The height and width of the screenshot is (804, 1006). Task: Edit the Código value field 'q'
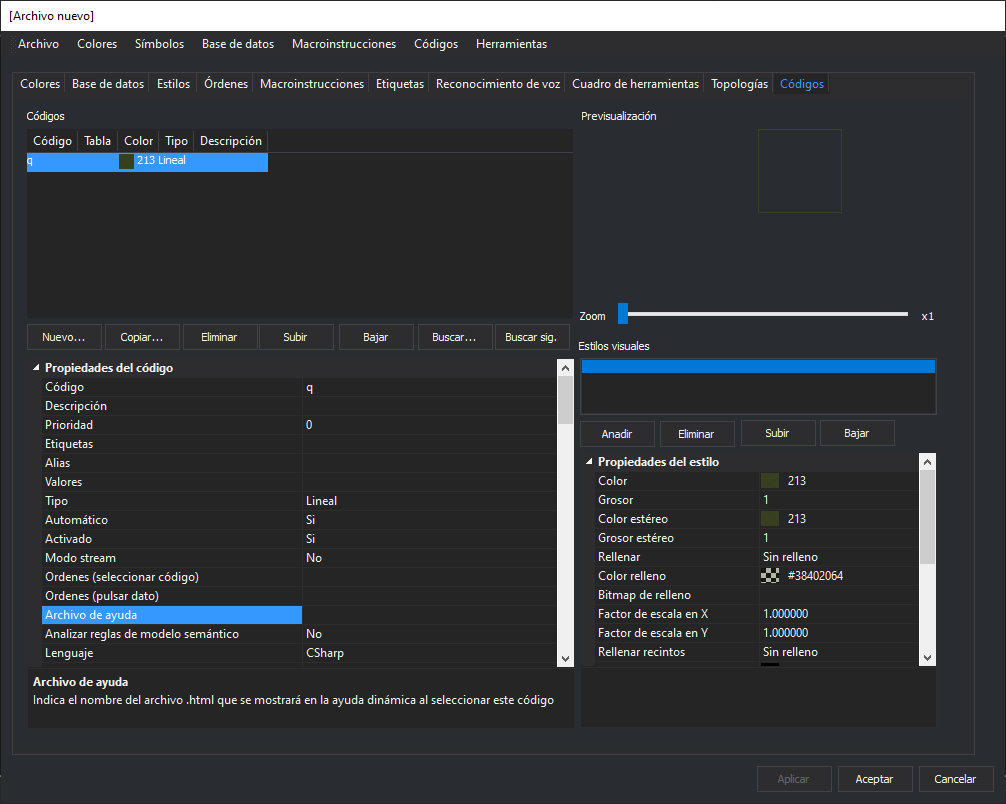pyautogui.click(x=429, y=387)
